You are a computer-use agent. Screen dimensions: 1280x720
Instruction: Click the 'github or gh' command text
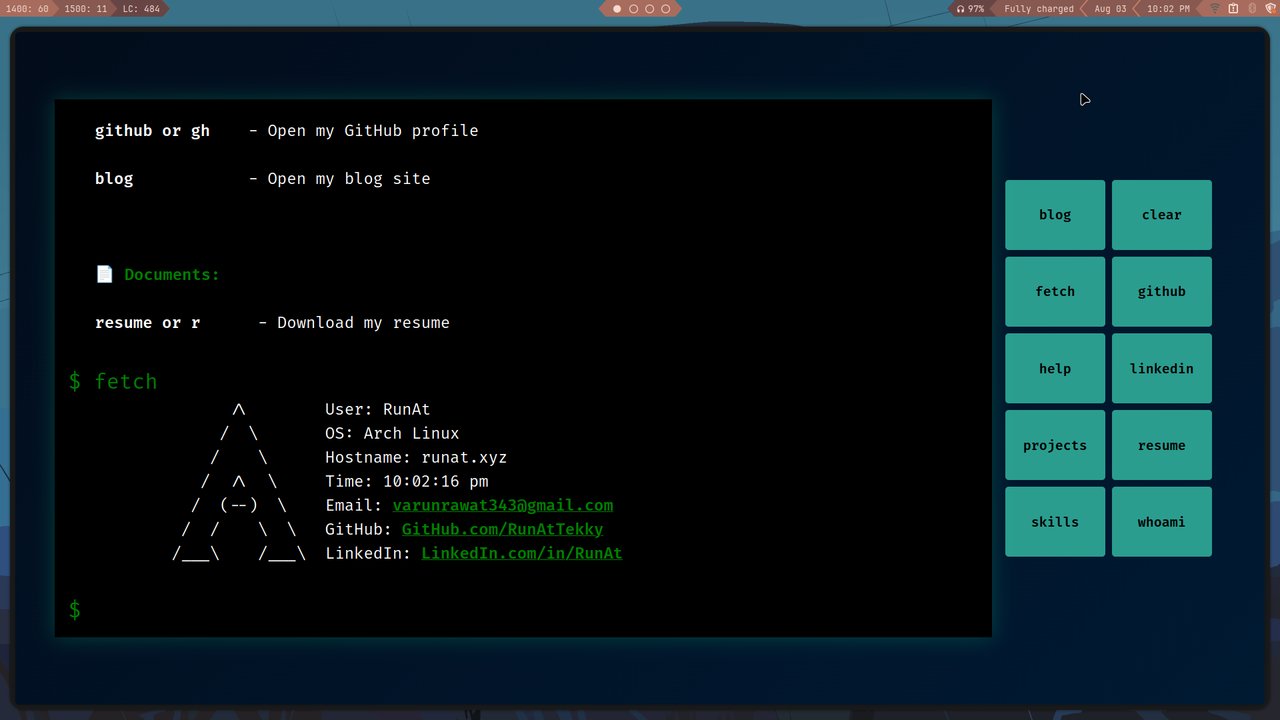point(152,131)
